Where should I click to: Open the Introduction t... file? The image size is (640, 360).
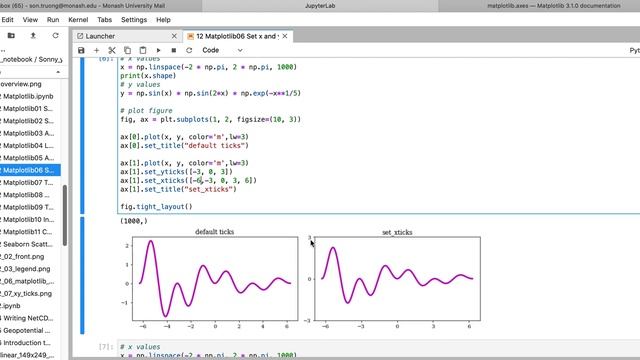(30, 342)
